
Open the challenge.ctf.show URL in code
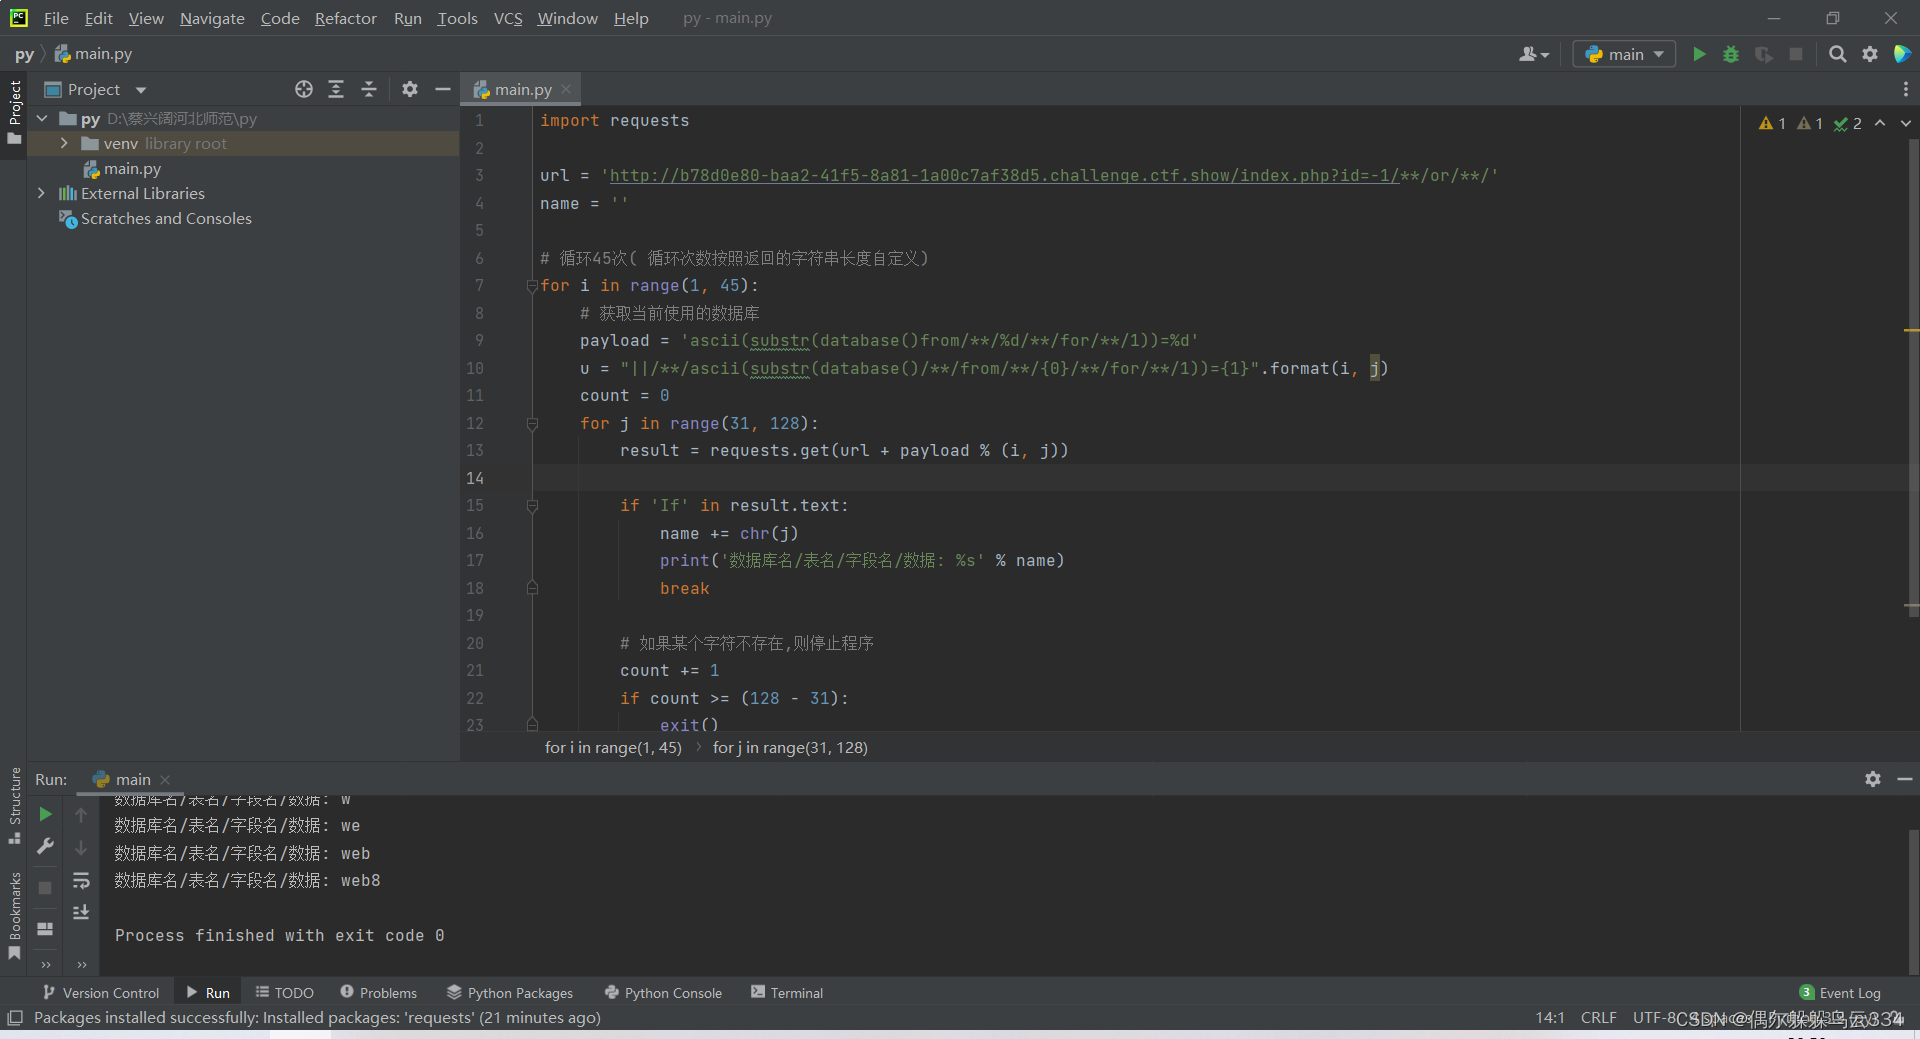(1050, 175)
